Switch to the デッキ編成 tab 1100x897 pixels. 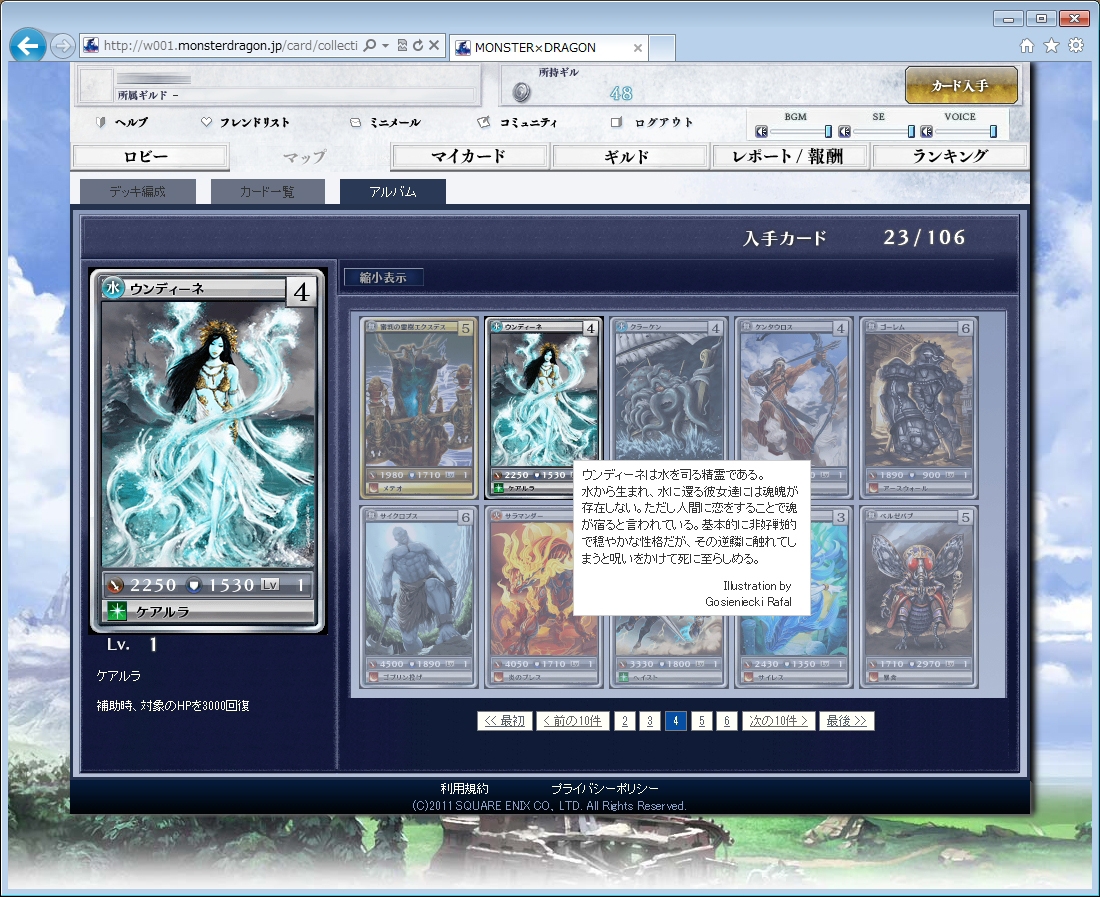138,191
